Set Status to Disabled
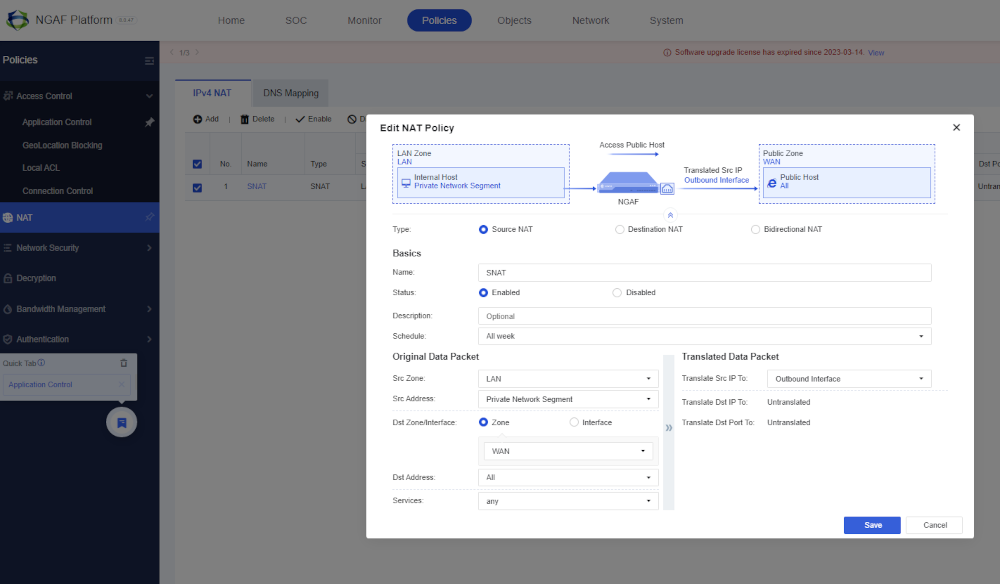The height and width of the screenshot is (584, 1000). click(617, 292)
